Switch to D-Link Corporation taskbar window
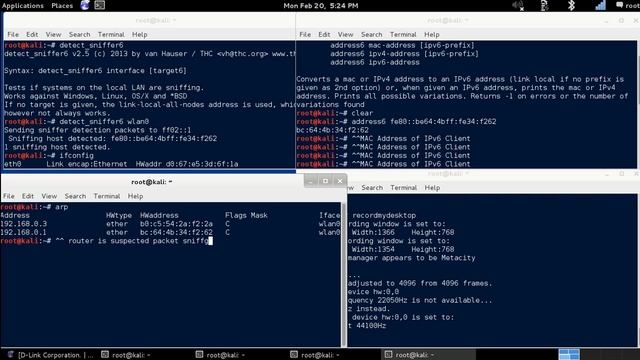The width and height of the screenshot is (640, 360). click(51, 355)
